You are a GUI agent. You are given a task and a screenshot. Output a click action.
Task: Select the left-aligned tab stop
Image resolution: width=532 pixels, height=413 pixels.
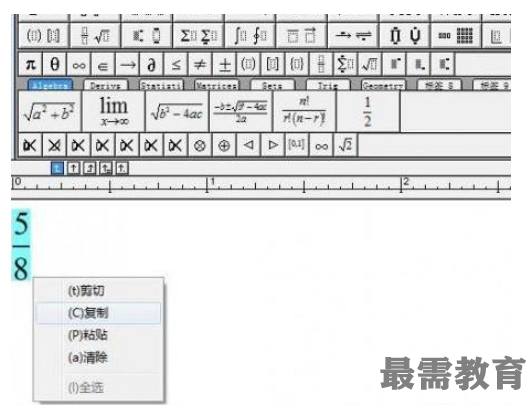click(x=57, y=168)
